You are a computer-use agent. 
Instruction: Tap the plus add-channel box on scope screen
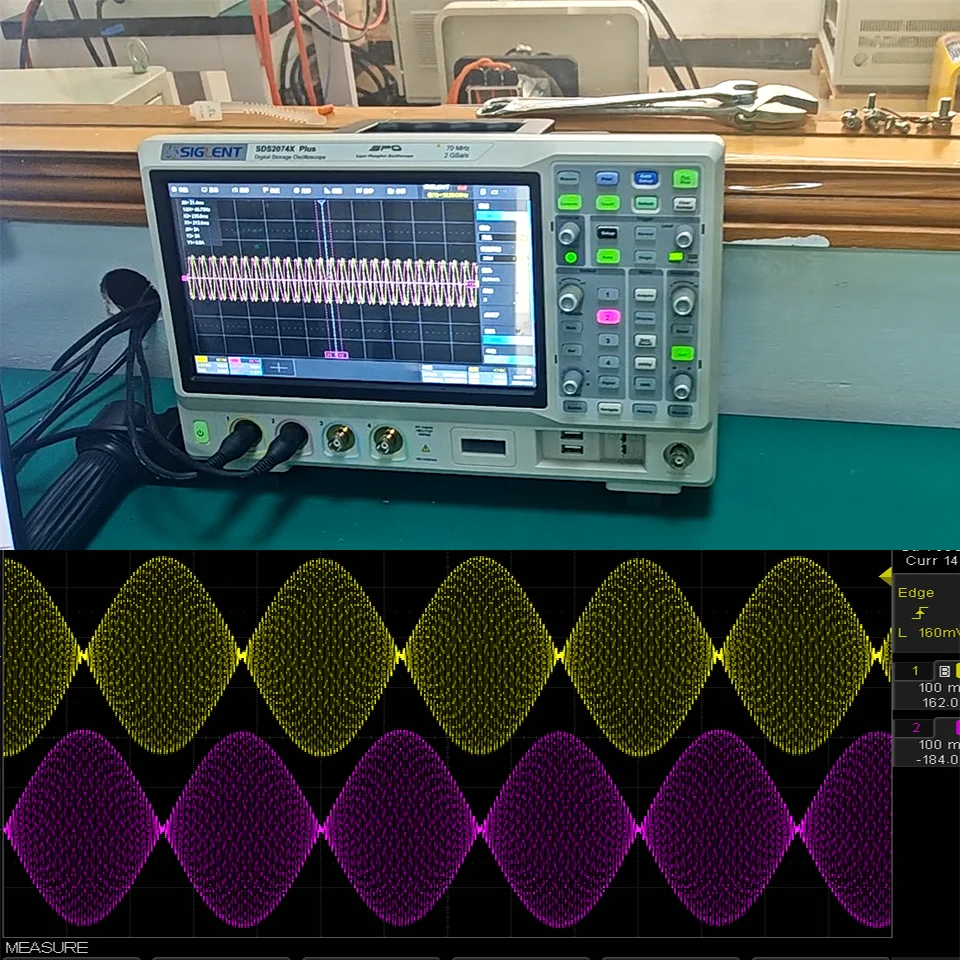tap(279, 367)
